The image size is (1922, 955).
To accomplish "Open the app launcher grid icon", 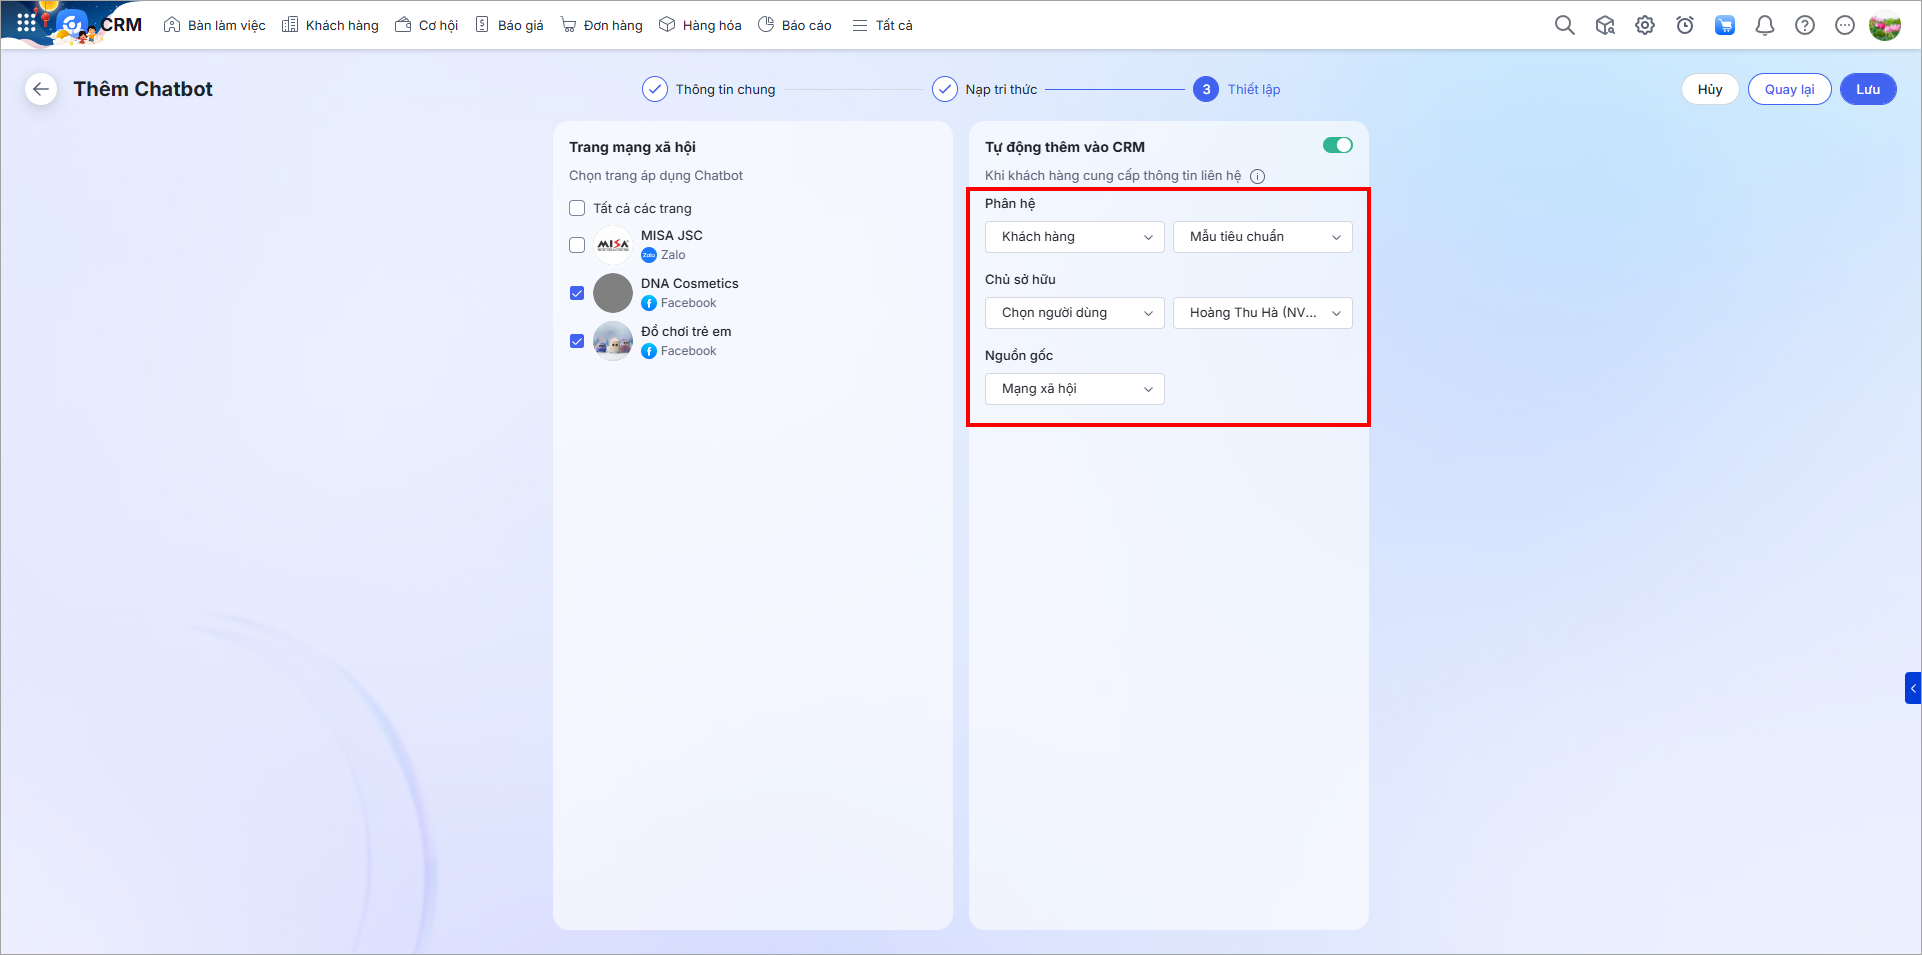I will coord(26,22).
